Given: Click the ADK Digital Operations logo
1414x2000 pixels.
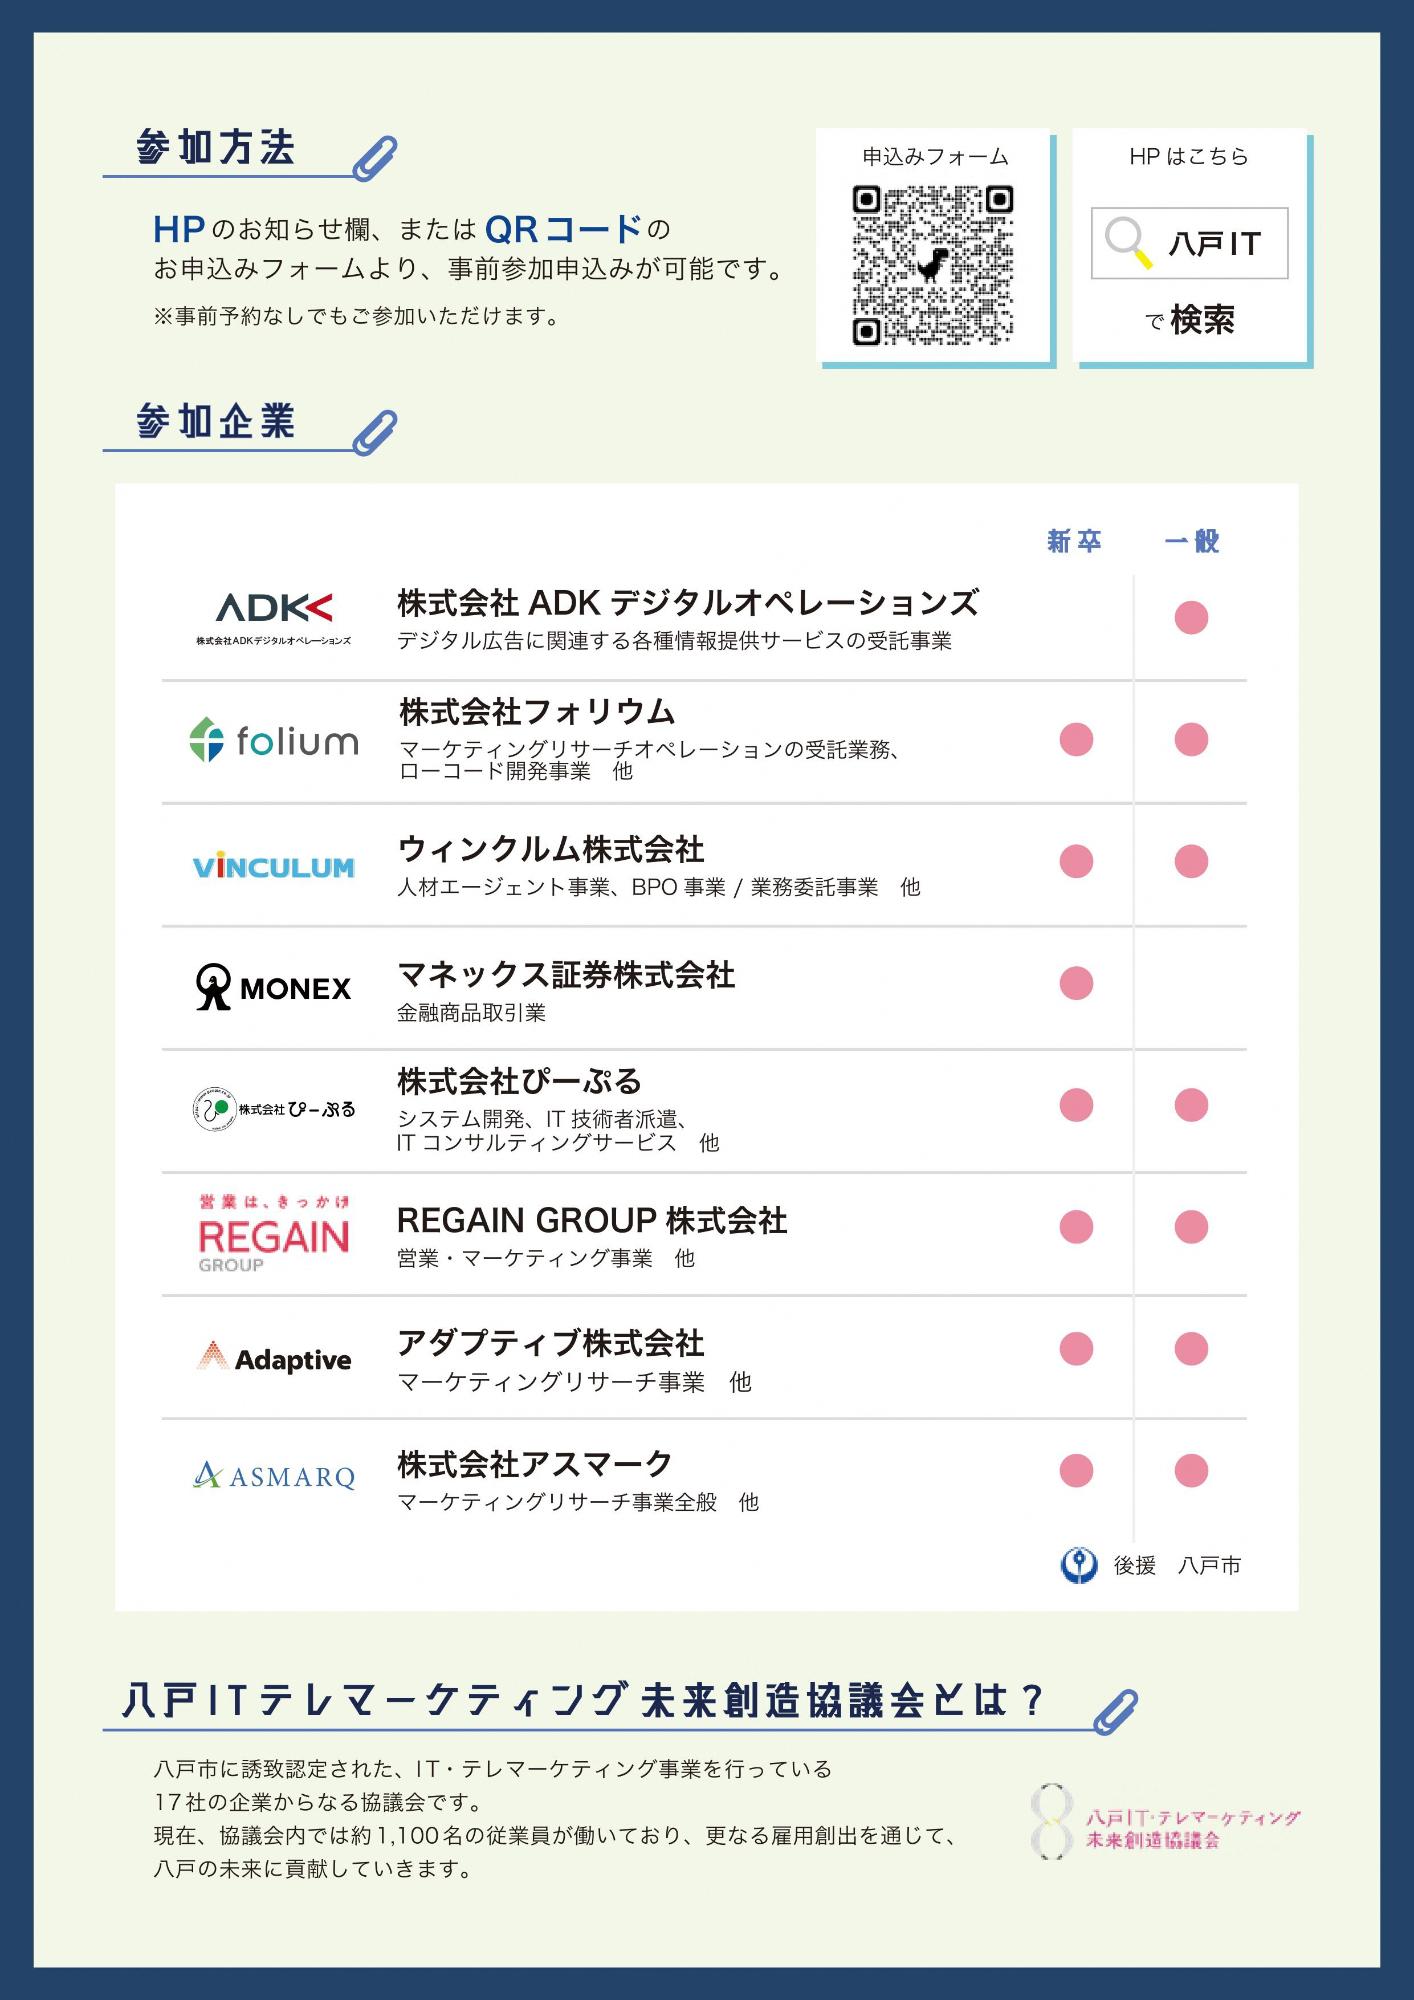Looking at the screenshot, I should [273, 617].
